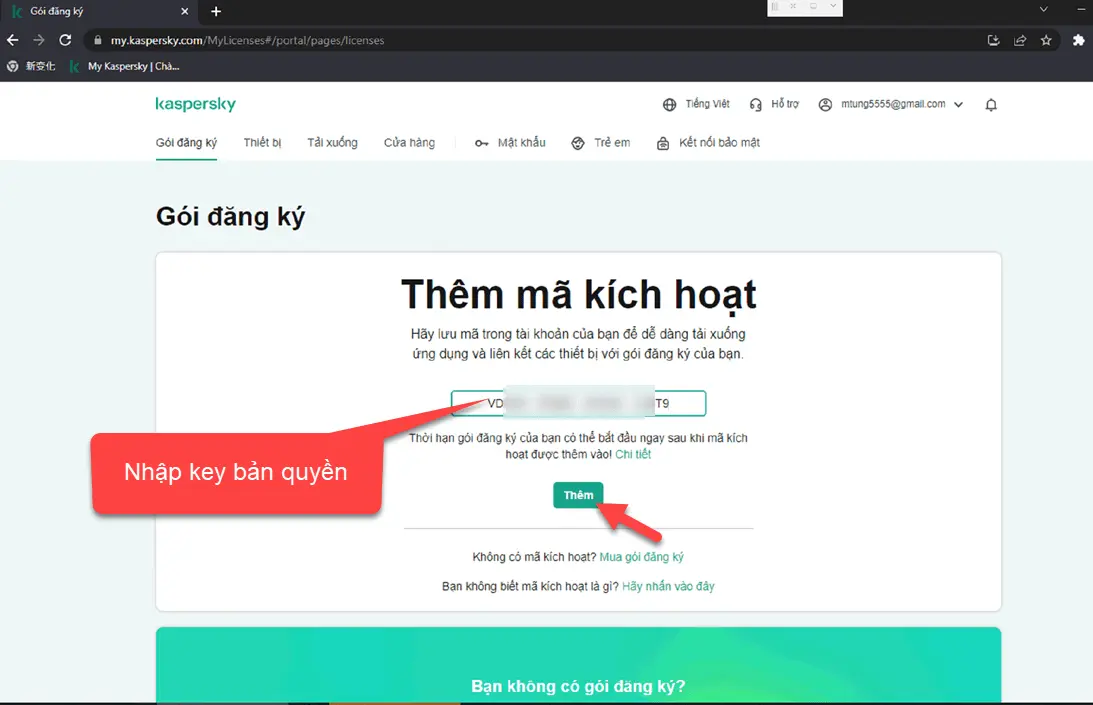The image size is (1093, 705).
Task: Bookmark this page with the star icon
Action: [1046, 40]
